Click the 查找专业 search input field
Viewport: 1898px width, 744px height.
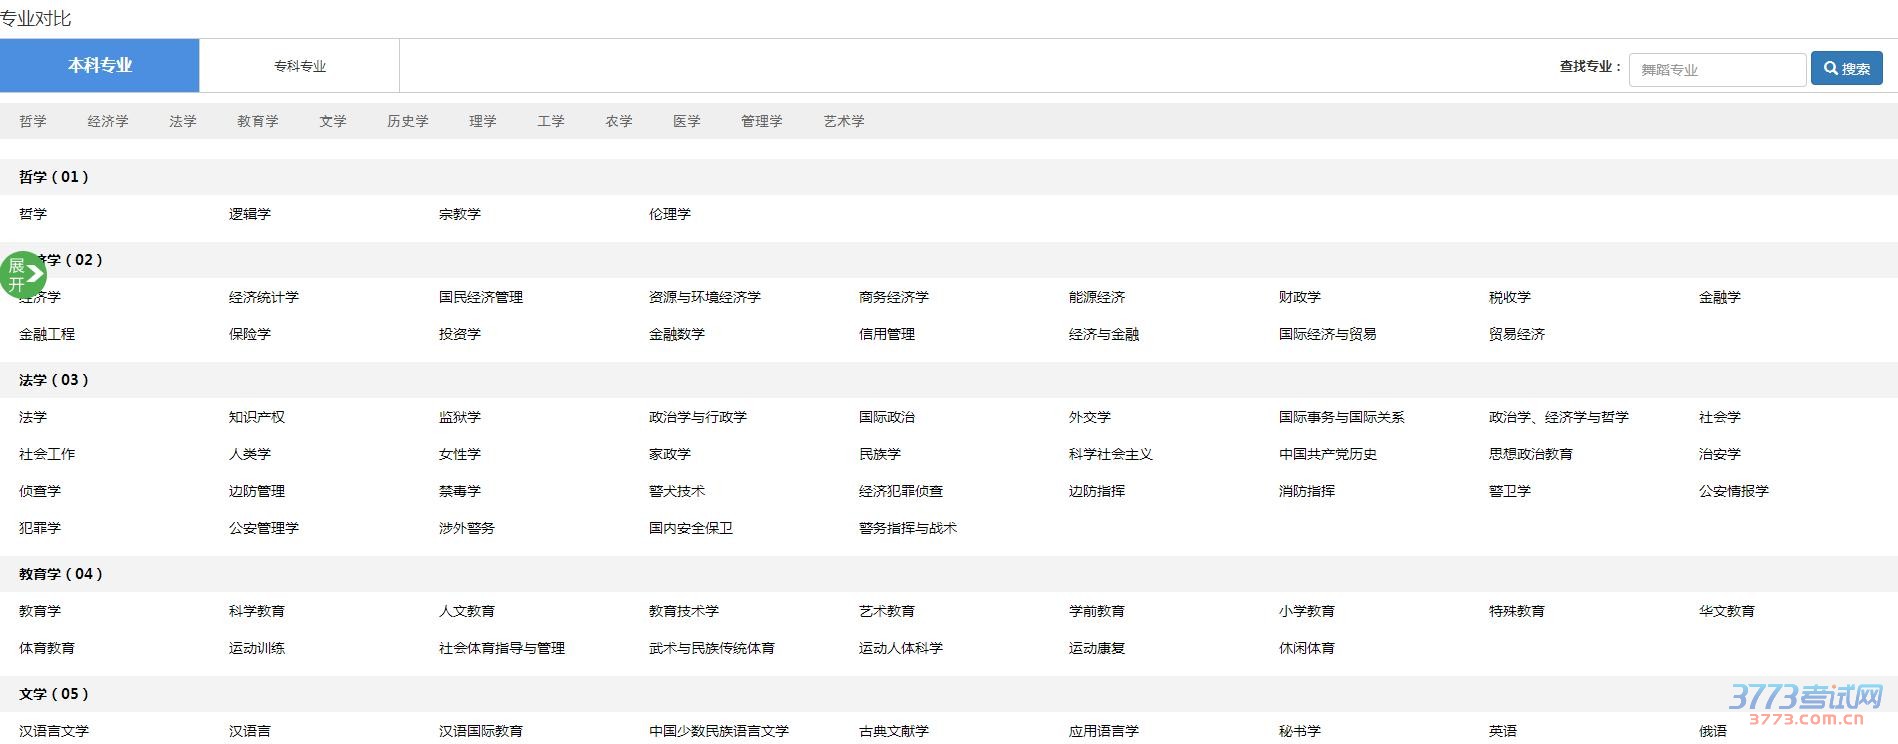pyautogui.click(x=1716, y=70)
